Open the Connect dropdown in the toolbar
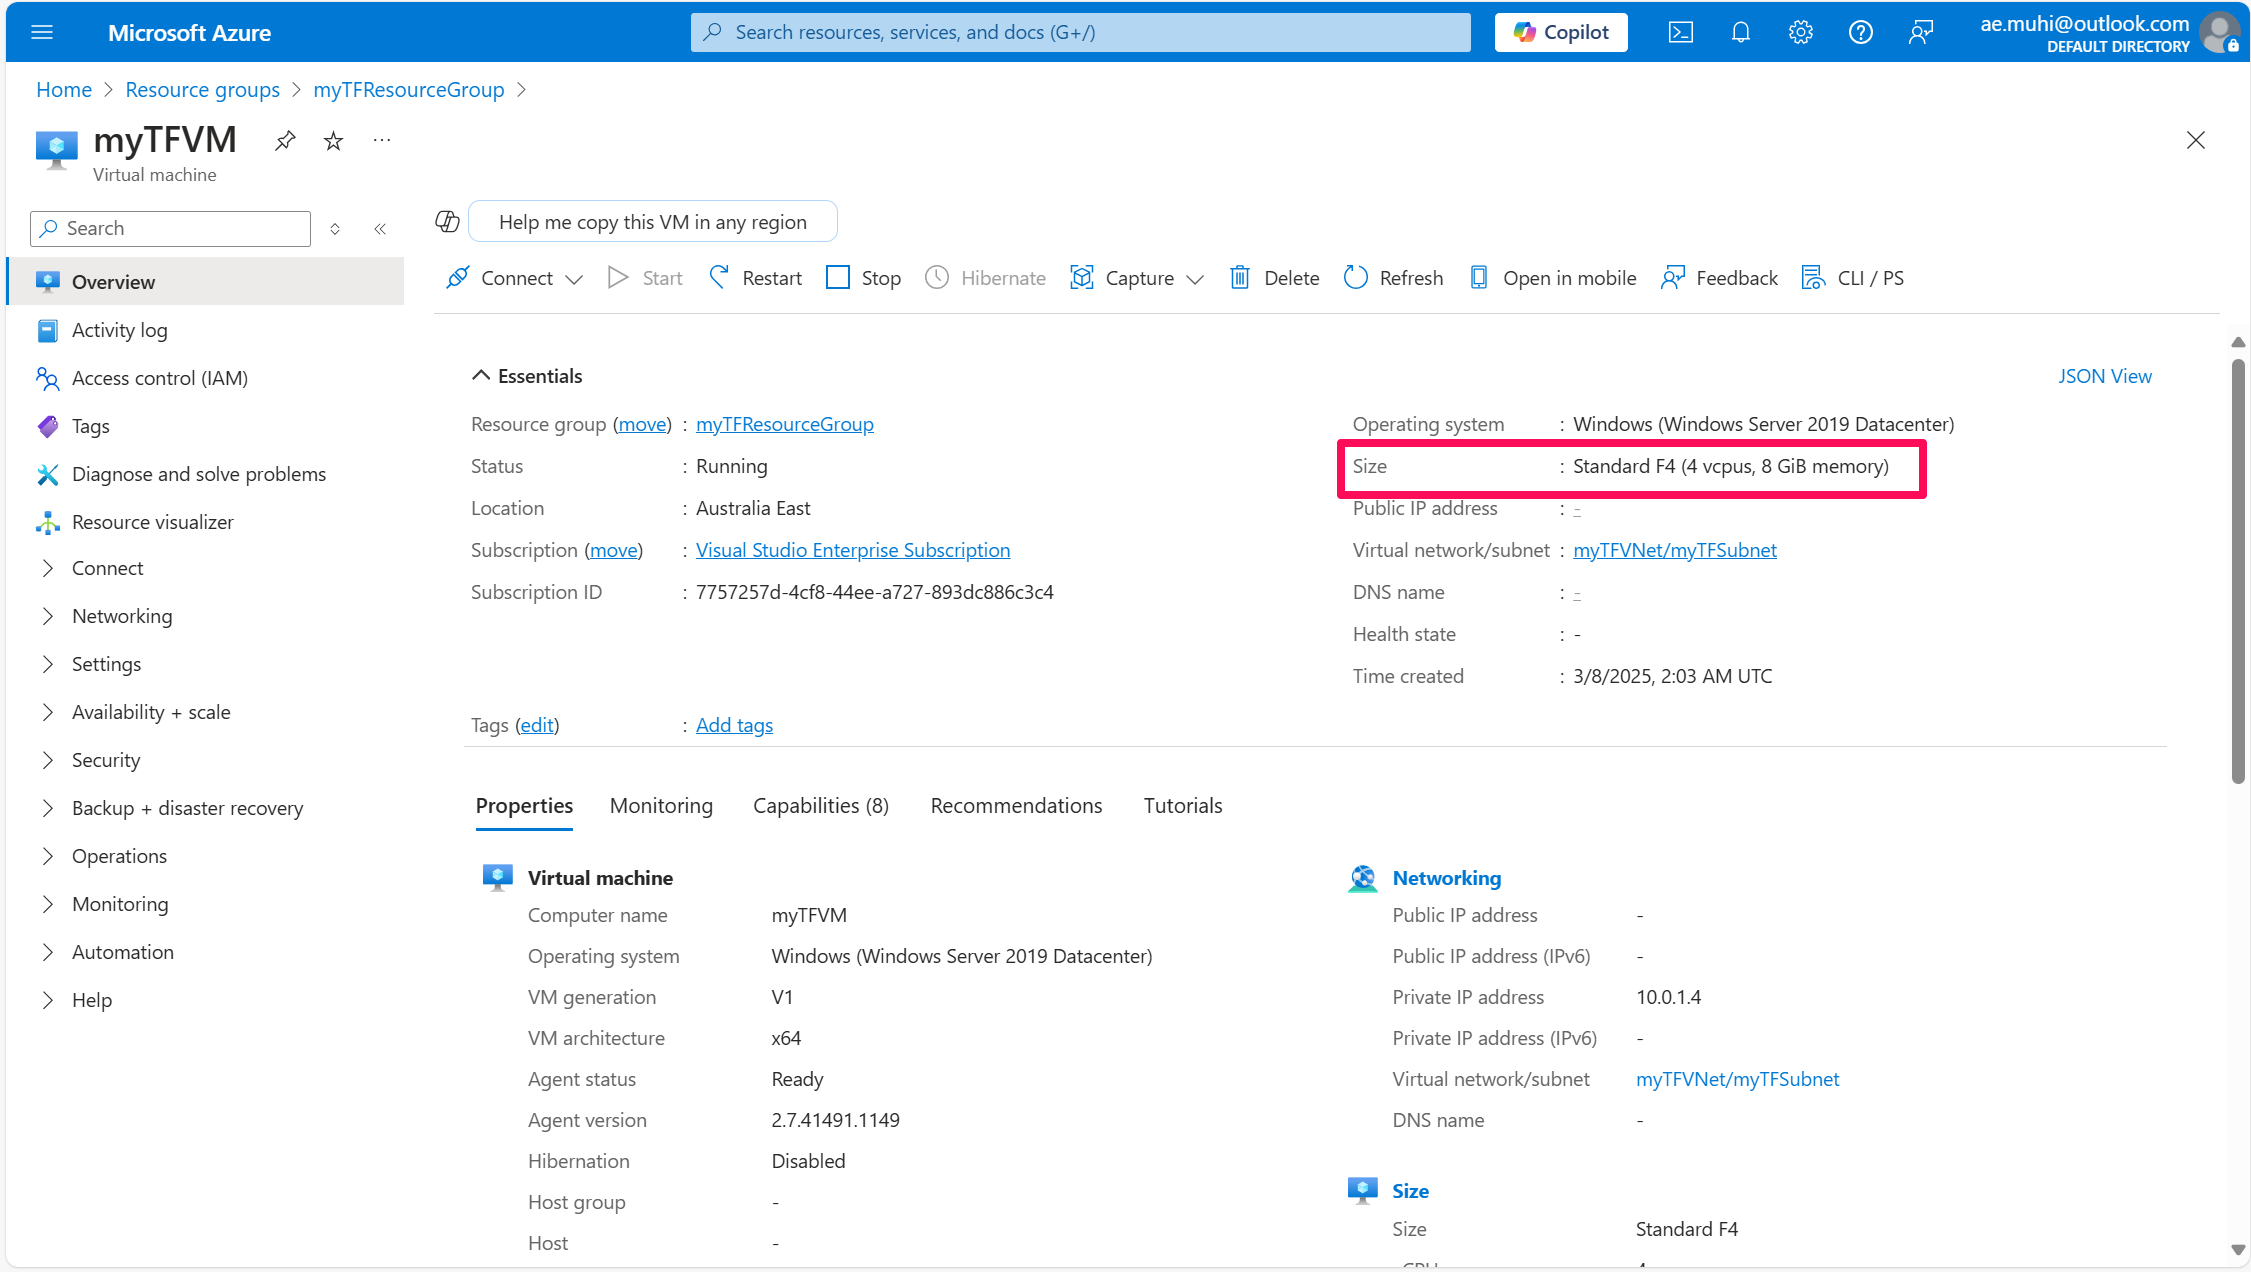2251x1272 pixels. 514,278
